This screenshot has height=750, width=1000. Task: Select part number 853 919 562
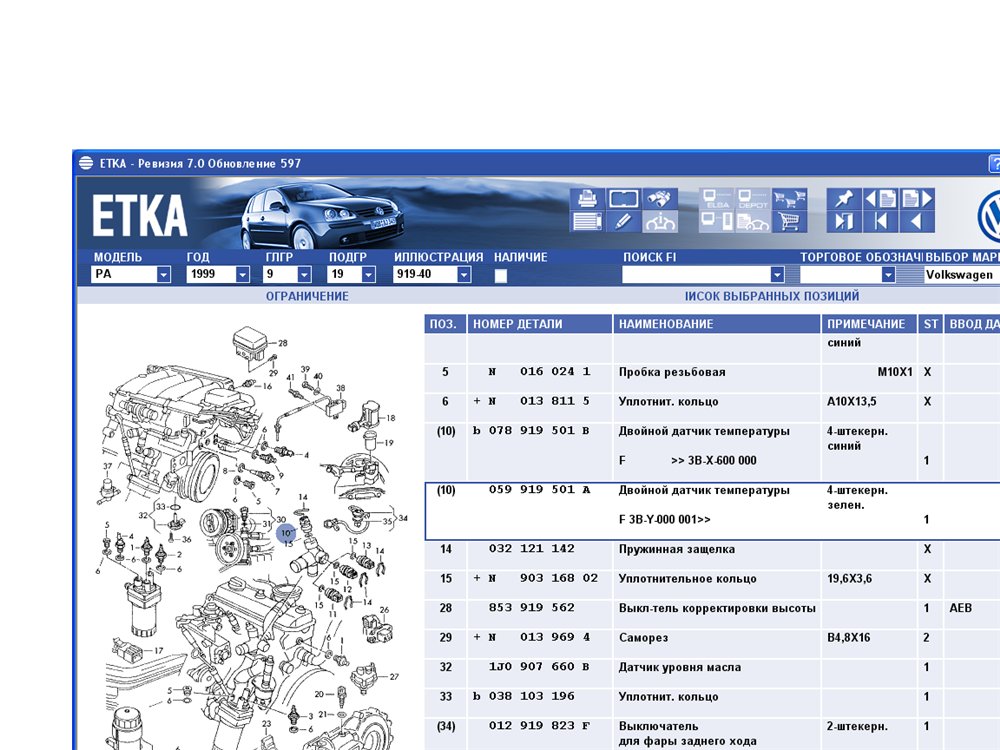point(532,608)
